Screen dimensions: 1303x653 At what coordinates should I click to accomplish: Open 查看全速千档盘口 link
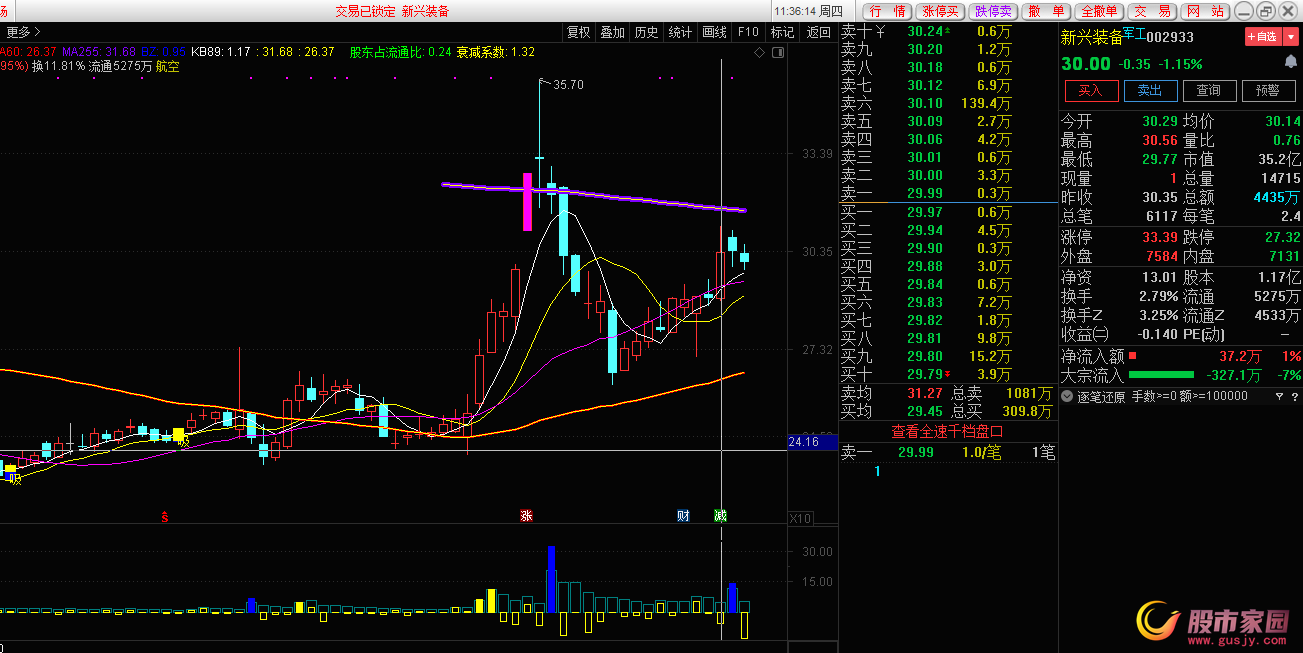pyautogui.click(x=947, y=431)
